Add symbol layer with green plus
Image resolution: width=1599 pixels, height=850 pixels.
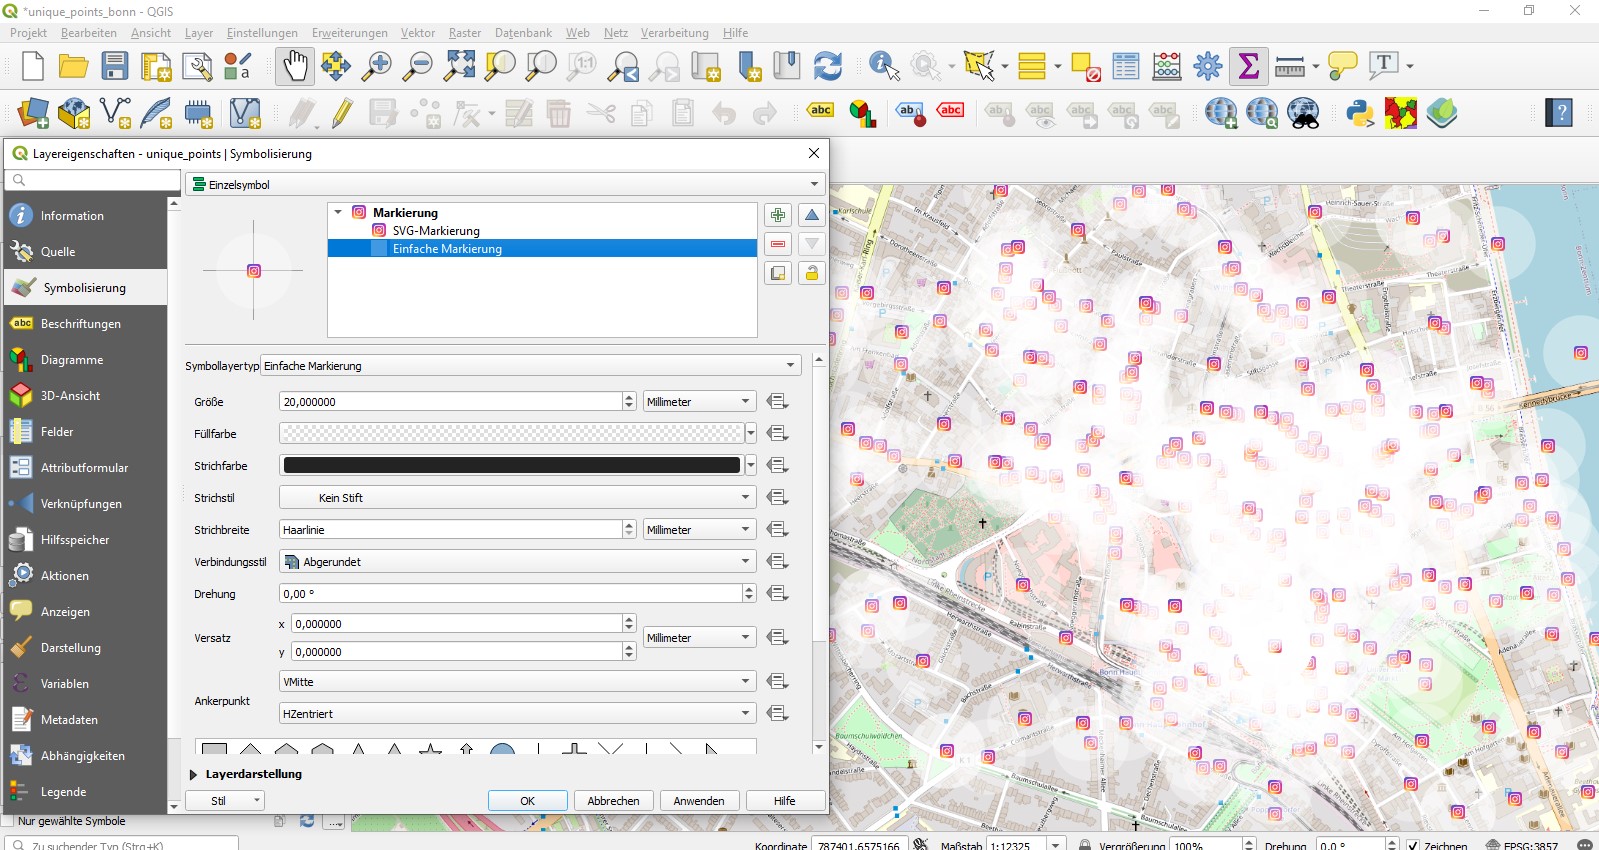pyautogui.click(x=778, y=215)
